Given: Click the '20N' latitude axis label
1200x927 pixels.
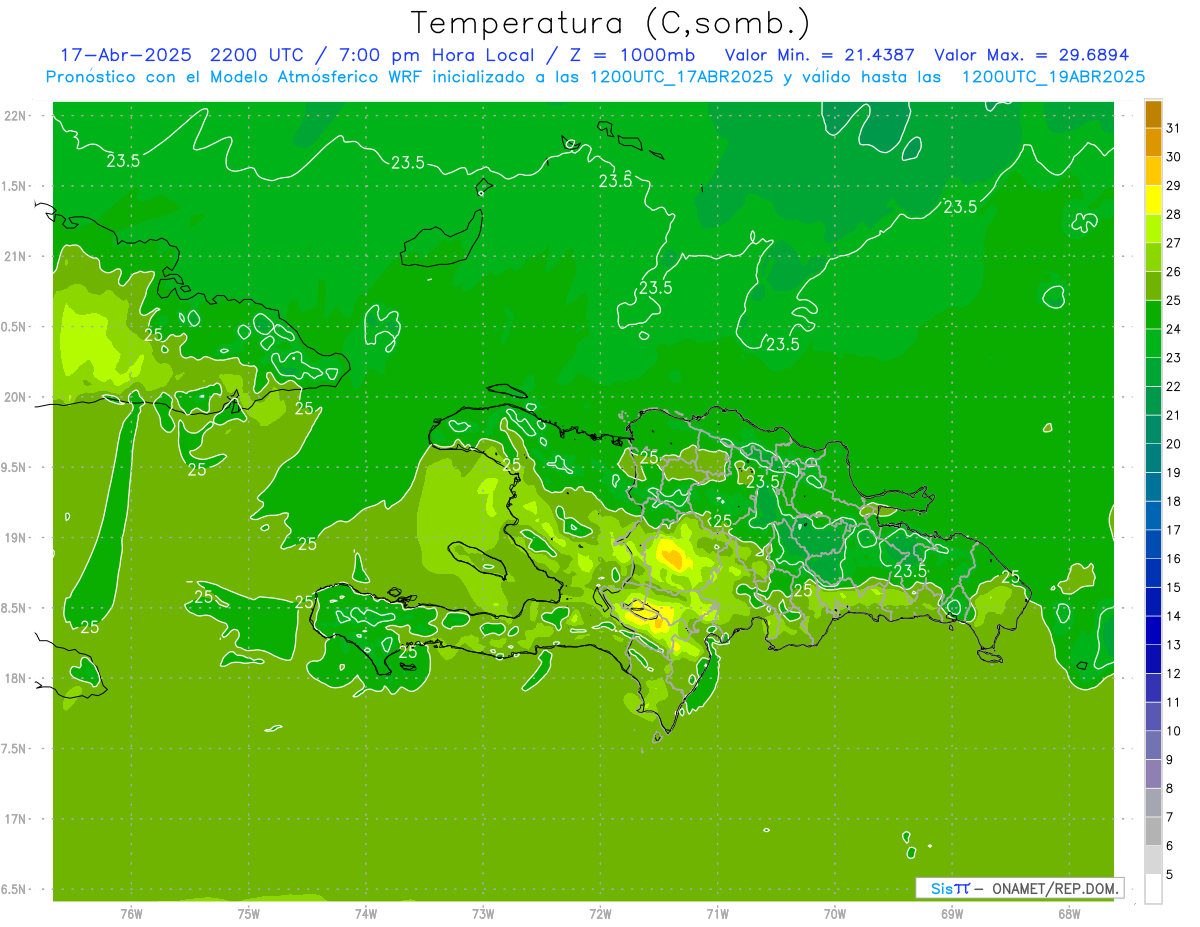Looking at the screenshot, I should click(x=16, y=397).
